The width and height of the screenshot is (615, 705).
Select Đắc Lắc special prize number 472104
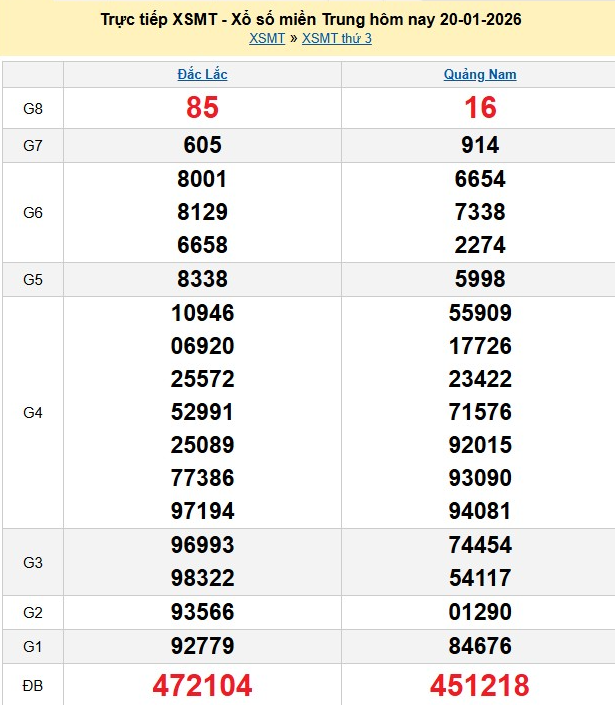pyautogui.click(x=202, y=685)
